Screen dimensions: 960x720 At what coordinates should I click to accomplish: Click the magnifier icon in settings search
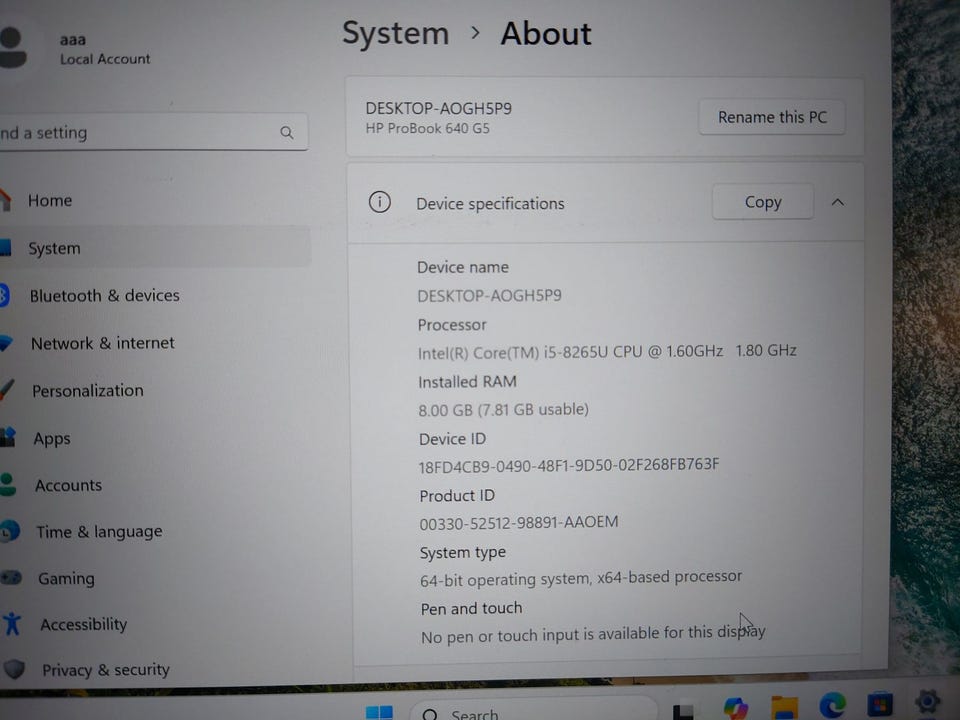click(287, 132)
